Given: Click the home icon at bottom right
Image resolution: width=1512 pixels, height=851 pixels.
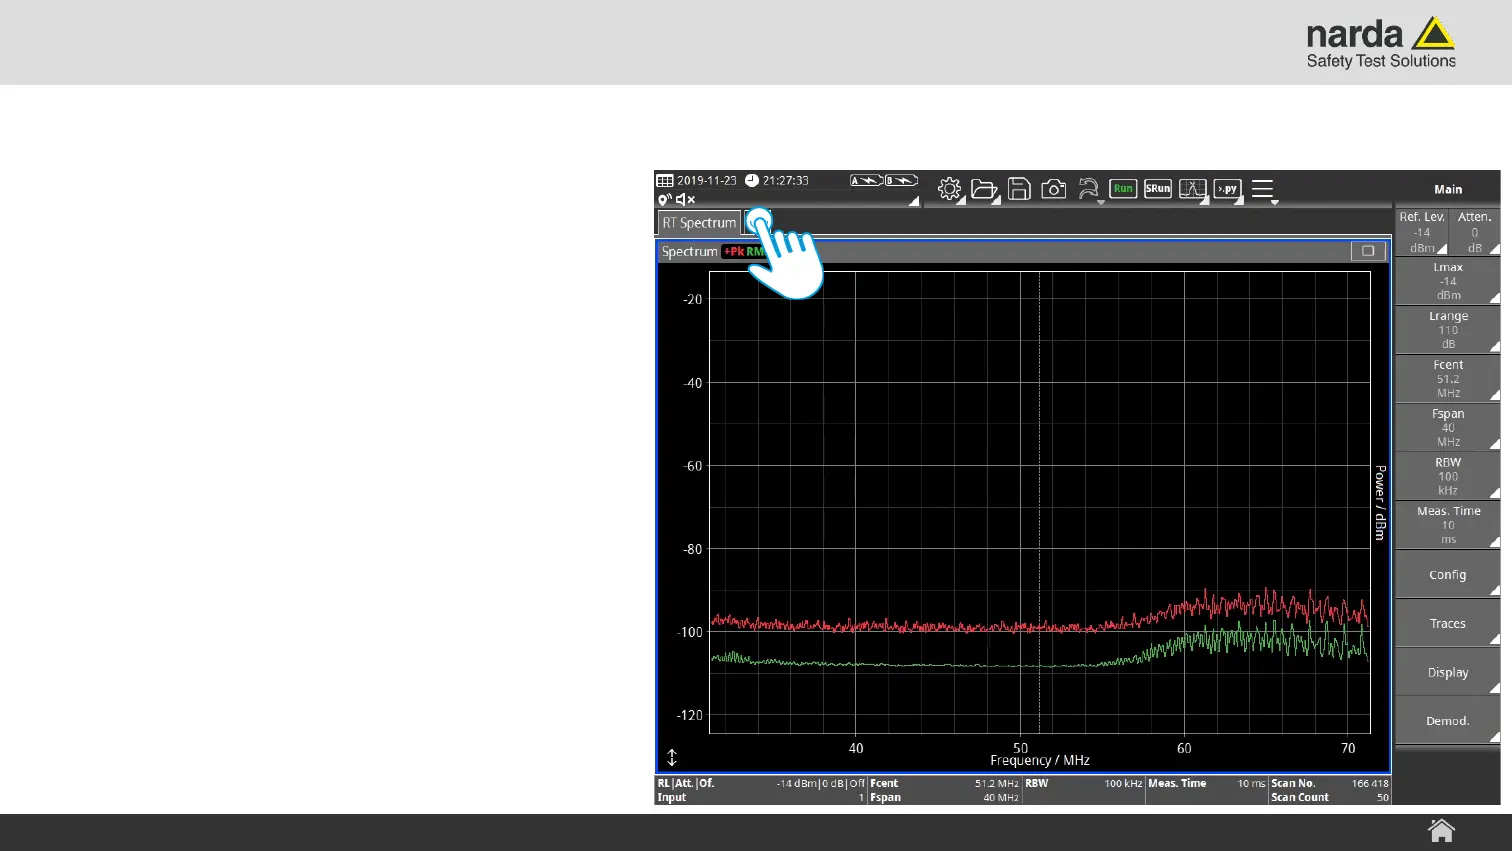Looking at the screenshot, I should (1441, 831).
